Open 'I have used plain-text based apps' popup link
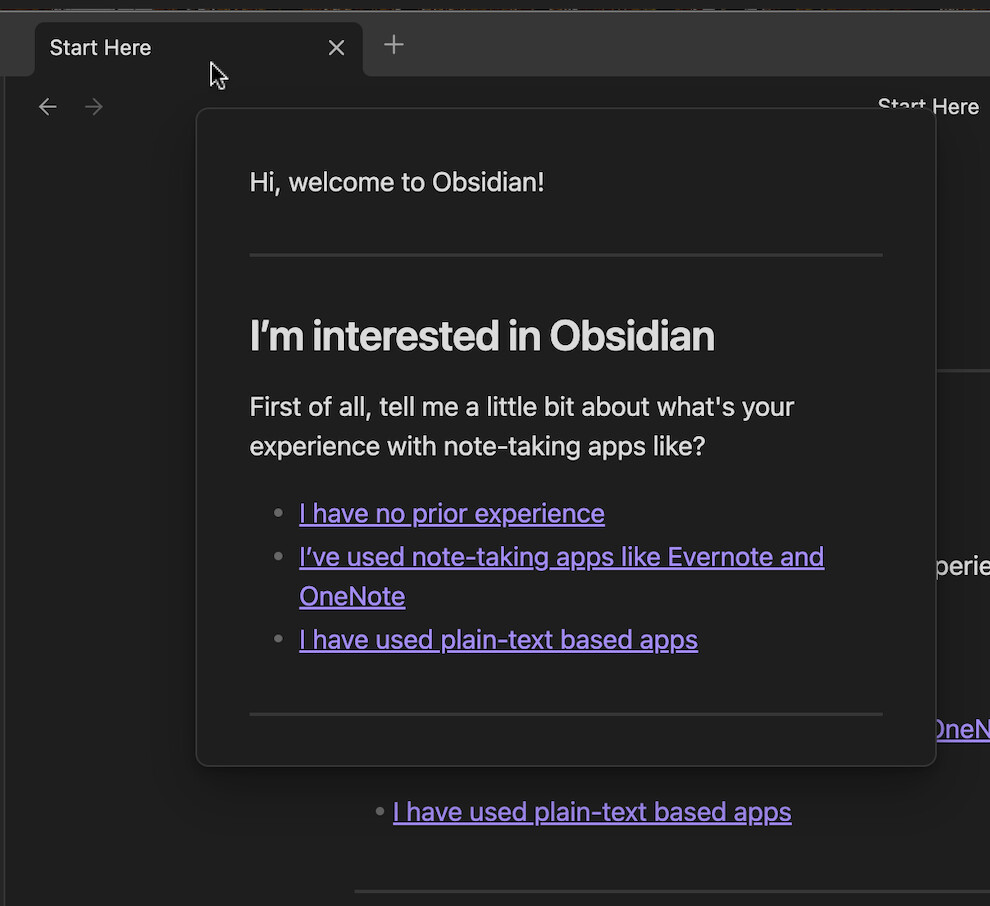 click(498, 640)
